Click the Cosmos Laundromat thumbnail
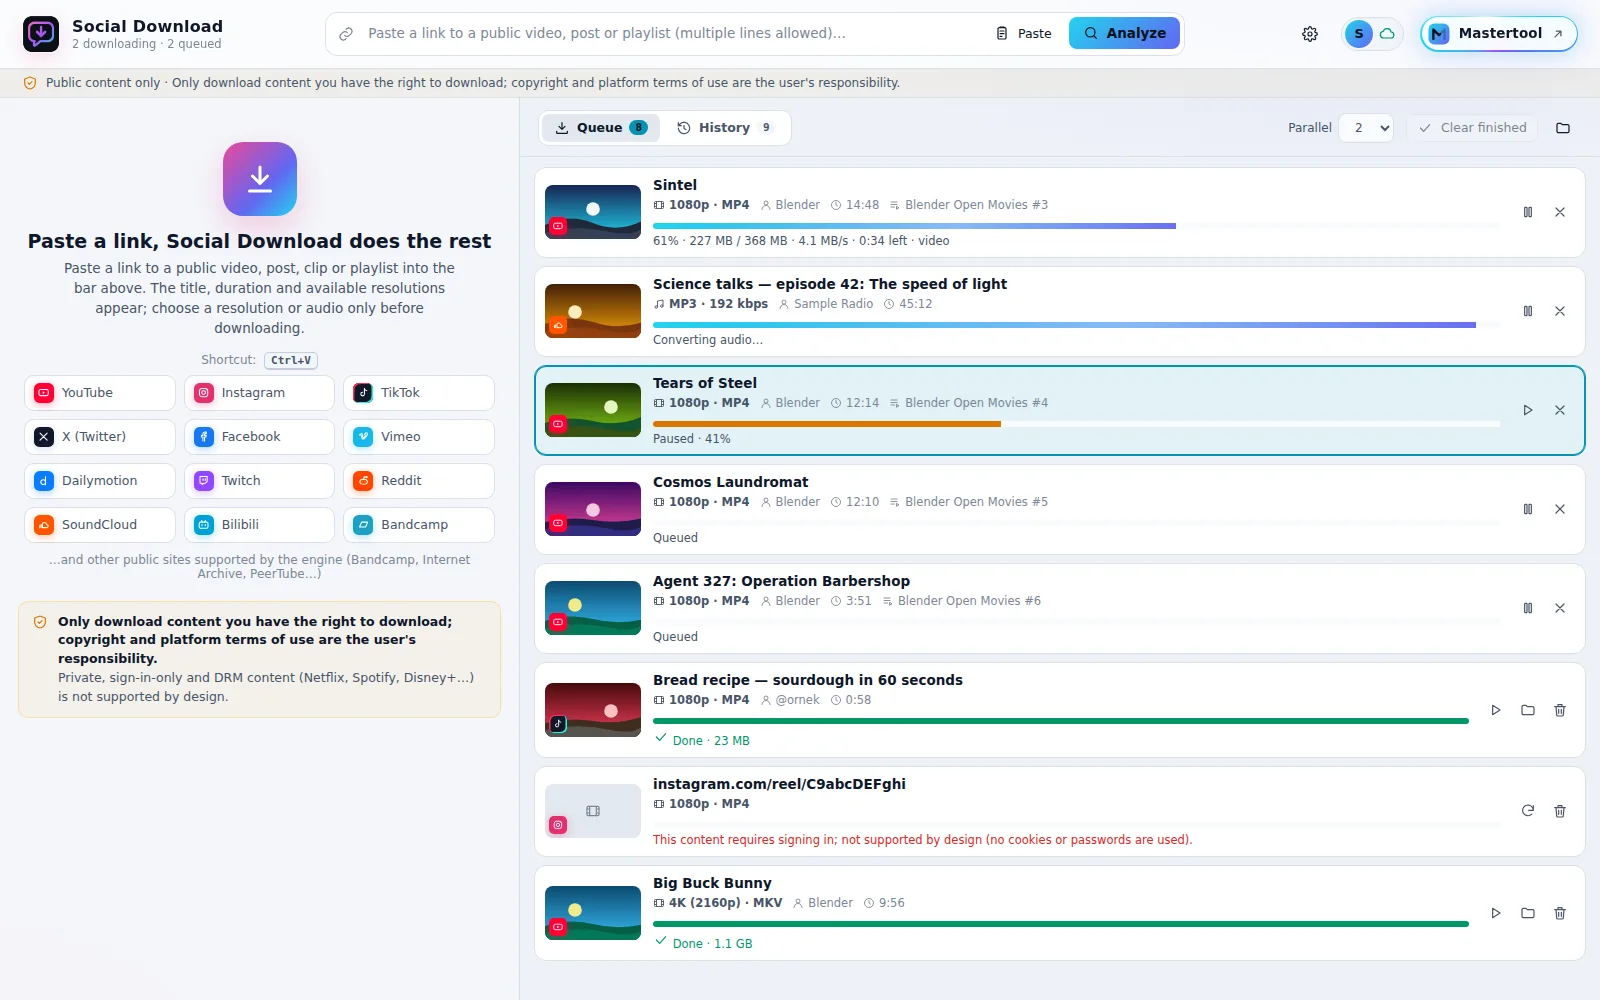 point(593,509)
